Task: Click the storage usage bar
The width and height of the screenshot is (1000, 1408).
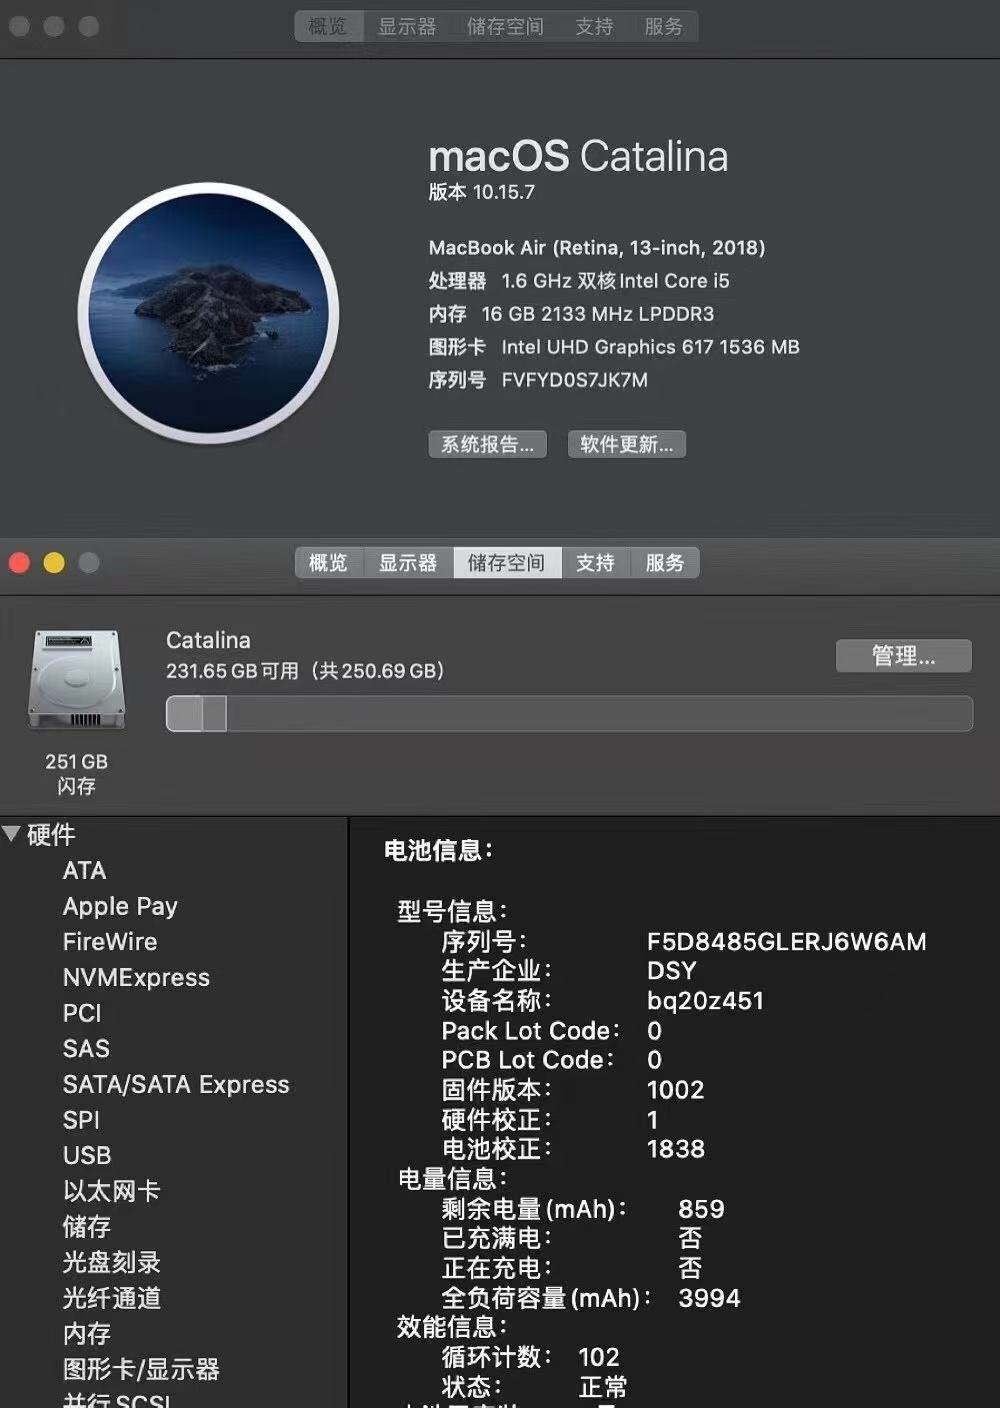Action: click(569, 714)
